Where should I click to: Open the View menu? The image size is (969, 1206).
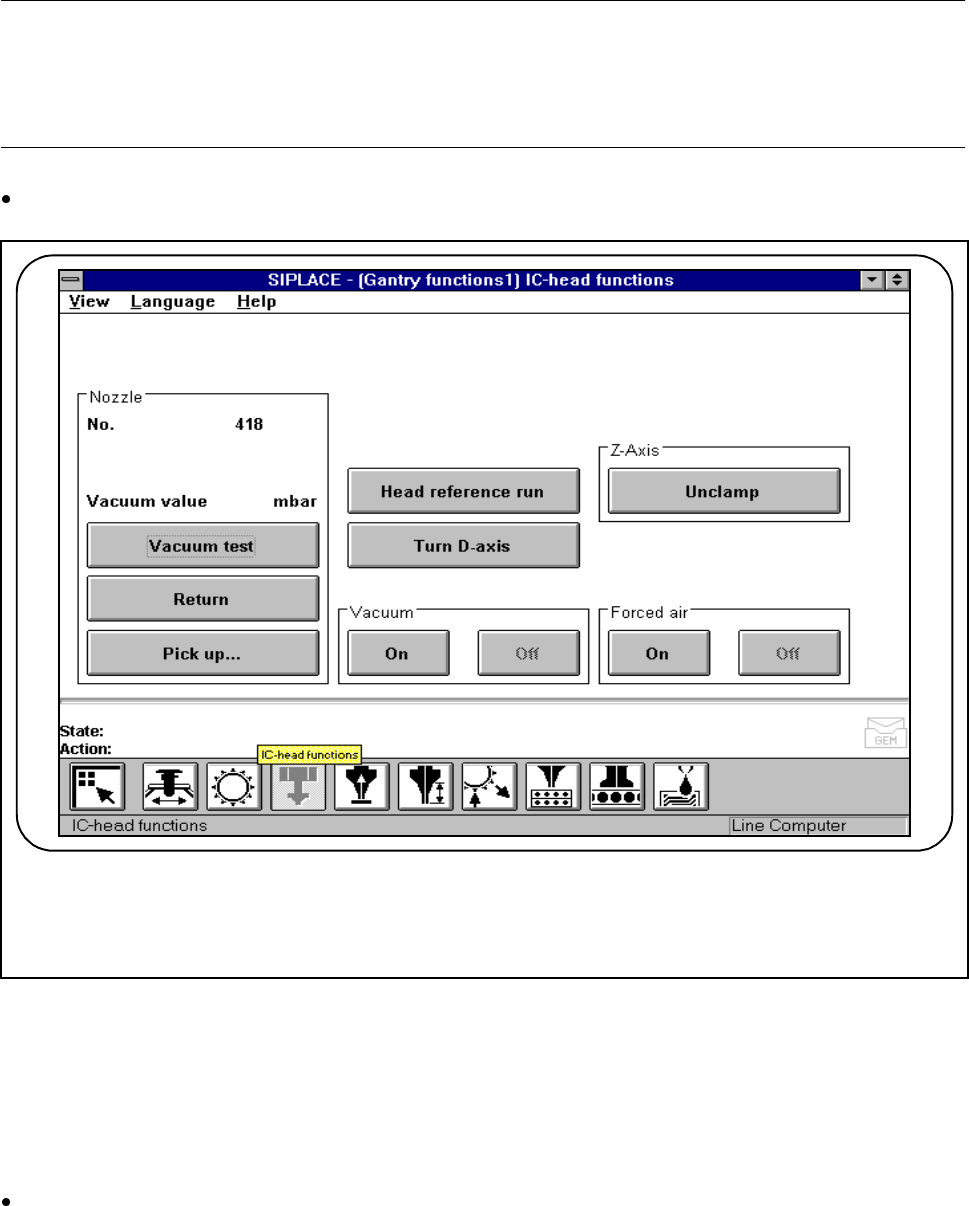click(90, 301)
